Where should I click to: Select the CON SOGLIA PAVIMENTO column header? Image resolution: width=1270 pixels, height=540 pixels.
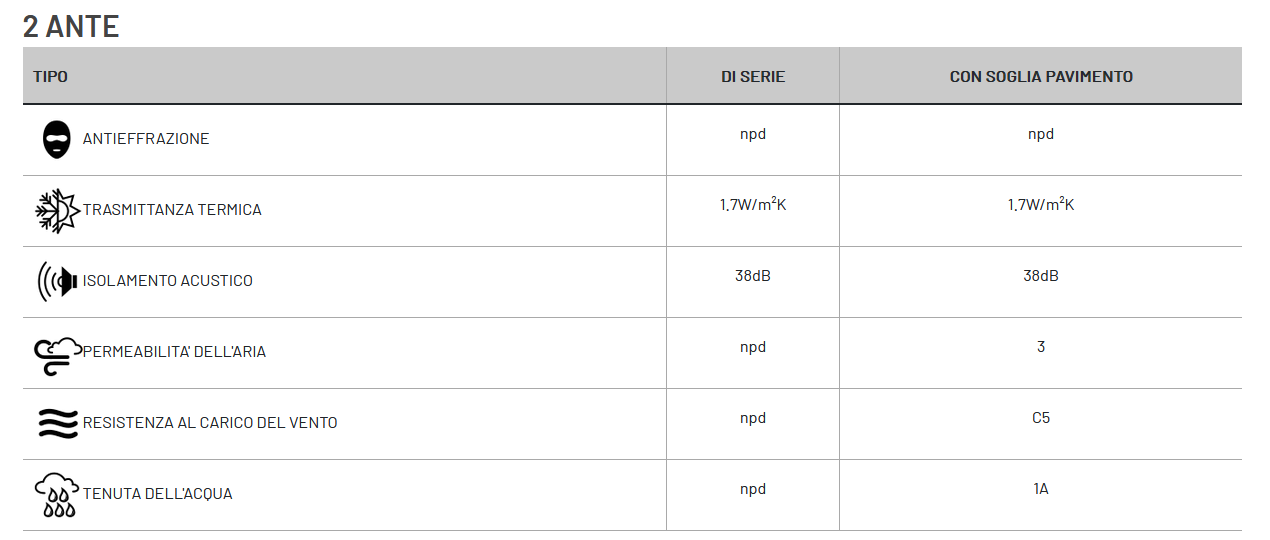coord(1041,76)
